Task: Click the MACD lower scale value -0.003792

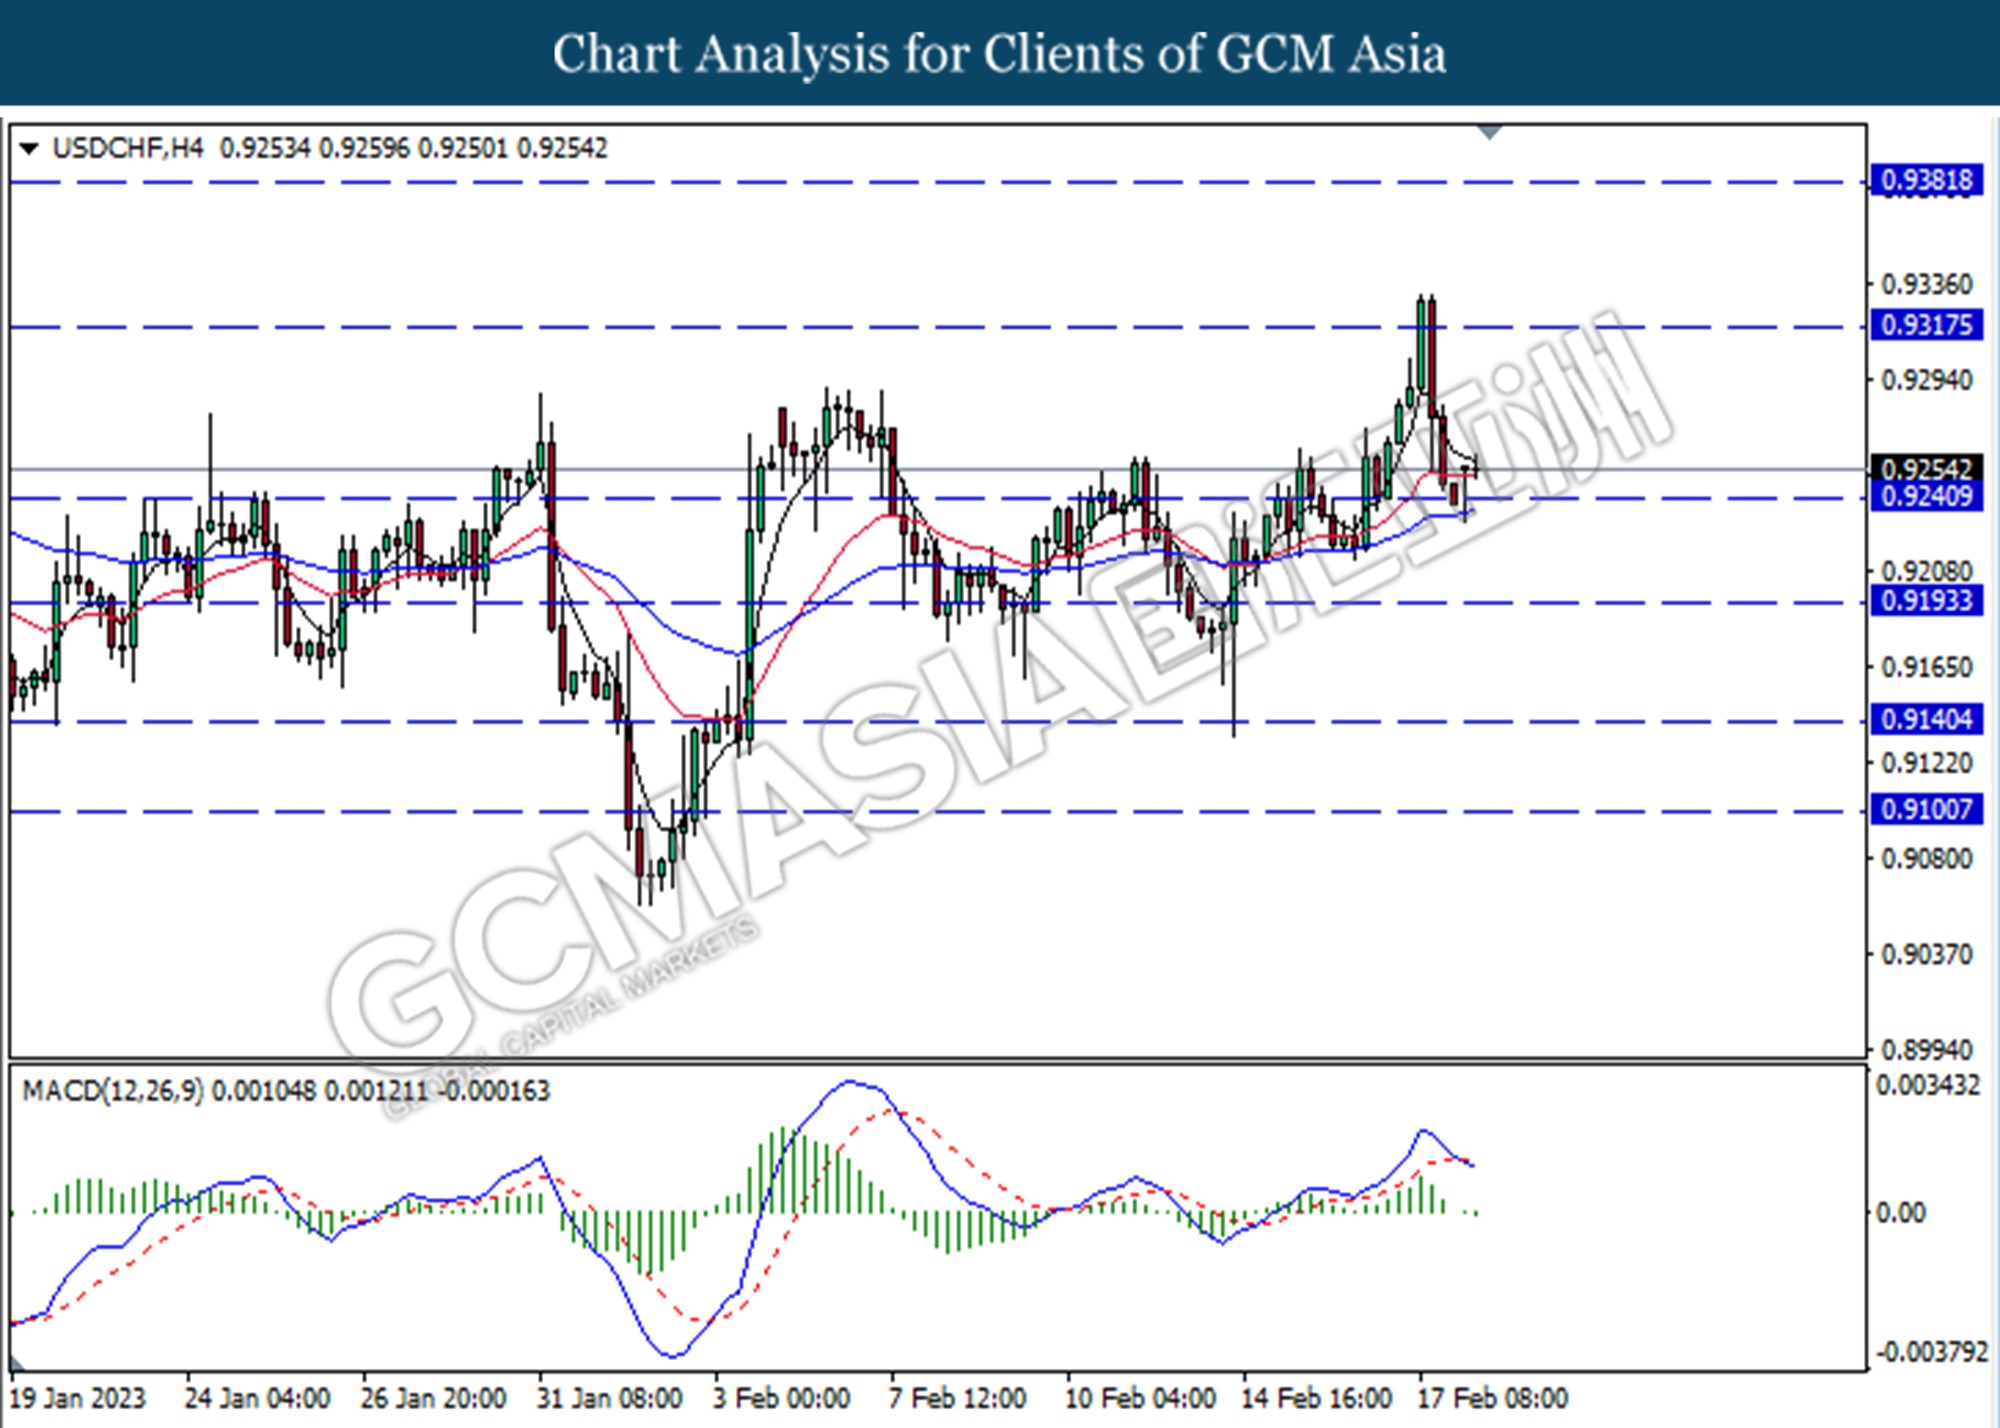Action: tap(1931, 1352)
